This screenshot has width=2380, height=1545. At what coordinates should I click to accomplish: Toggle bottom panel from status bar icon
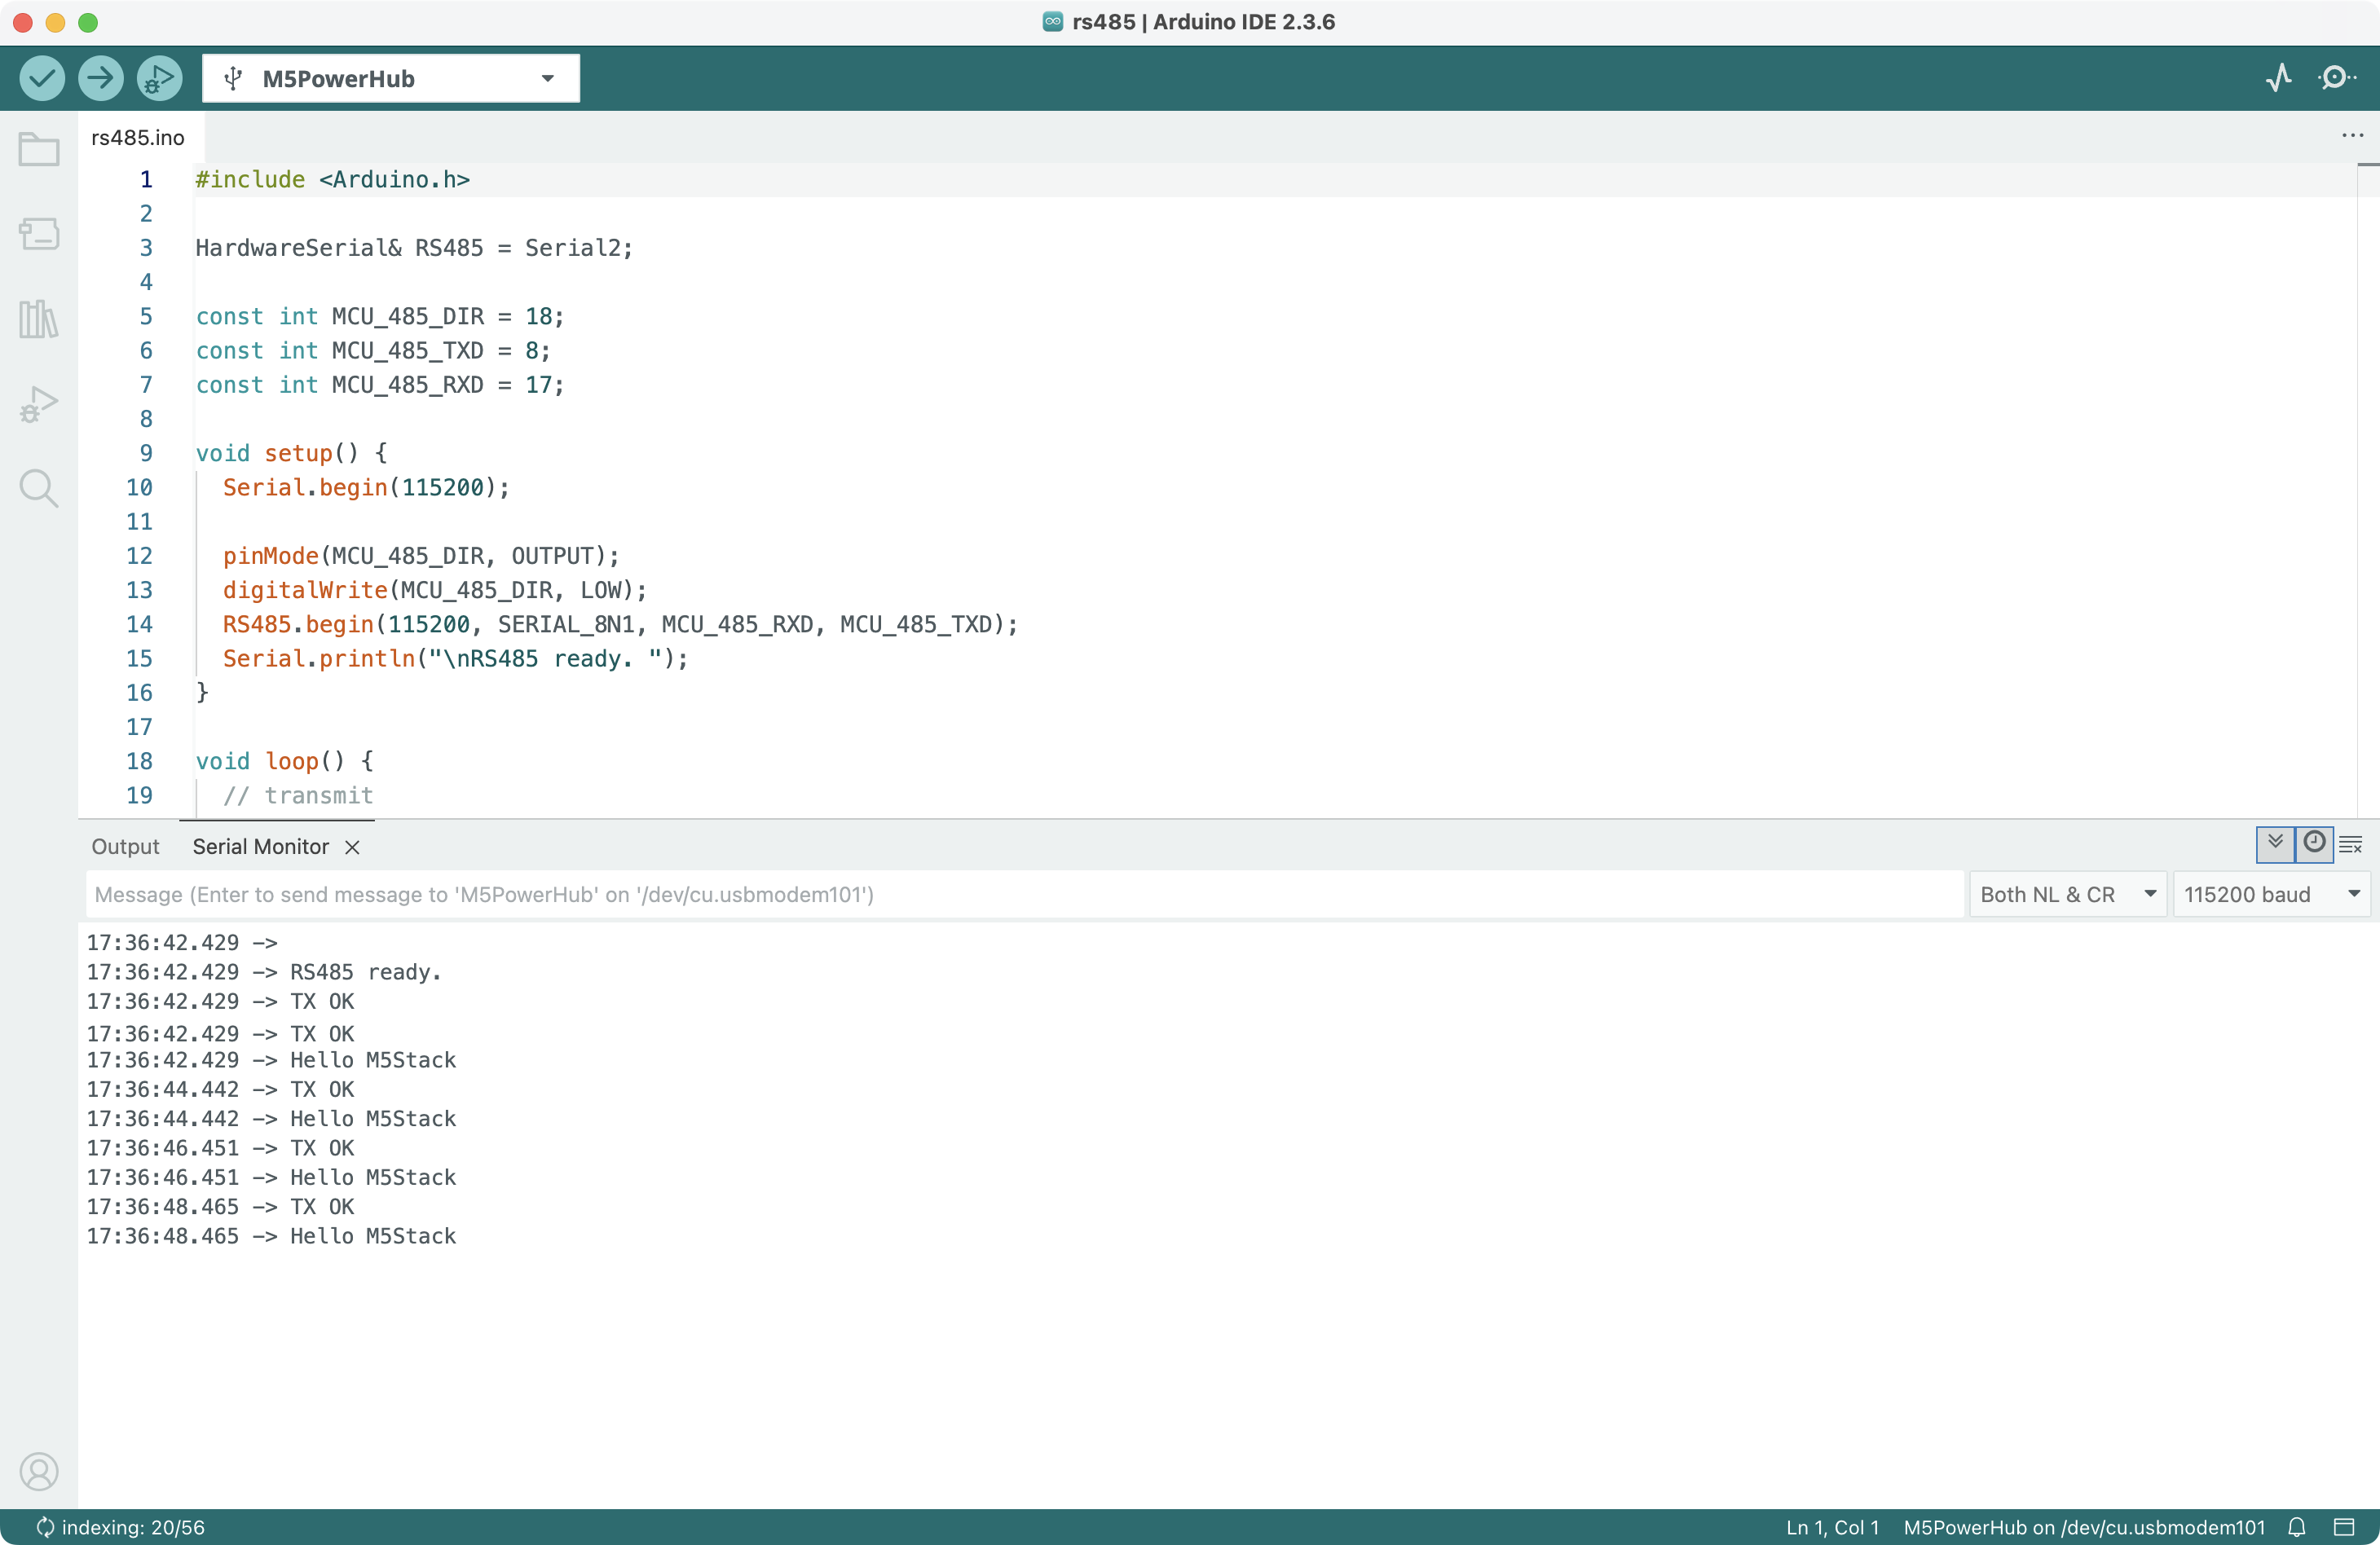(x=2344, y=1527)
